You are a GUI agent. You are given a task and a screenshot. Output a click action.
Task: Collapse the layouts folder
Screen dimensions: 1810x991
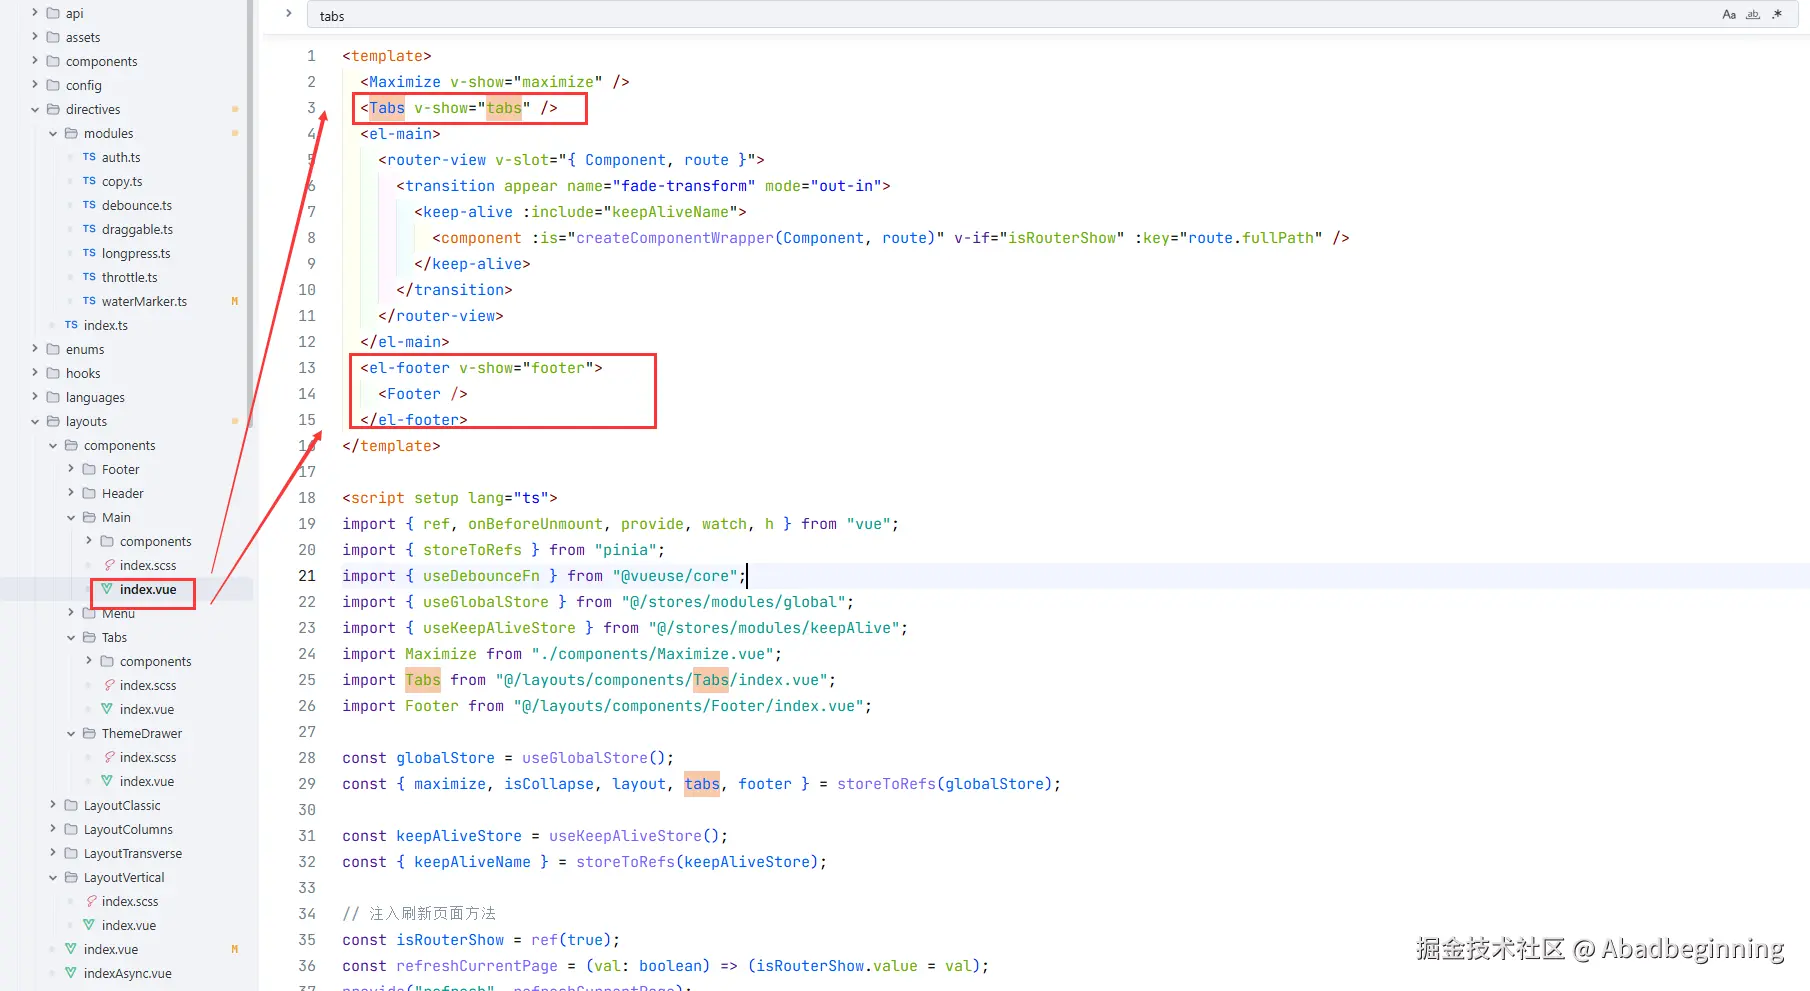tap(35, 421)
